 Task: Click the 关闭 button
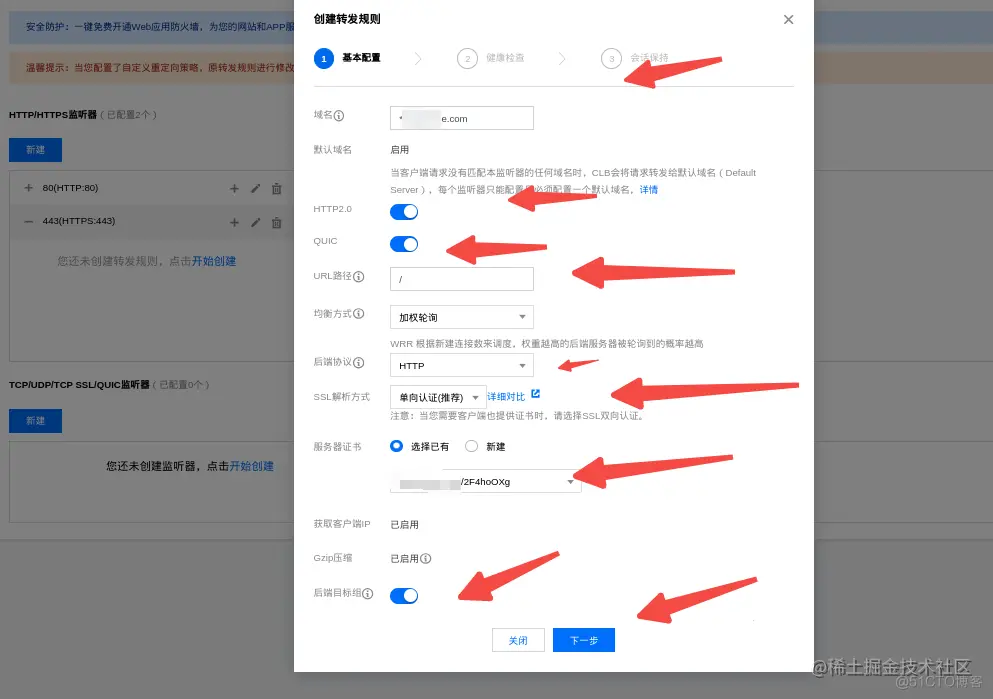point(518,640)
